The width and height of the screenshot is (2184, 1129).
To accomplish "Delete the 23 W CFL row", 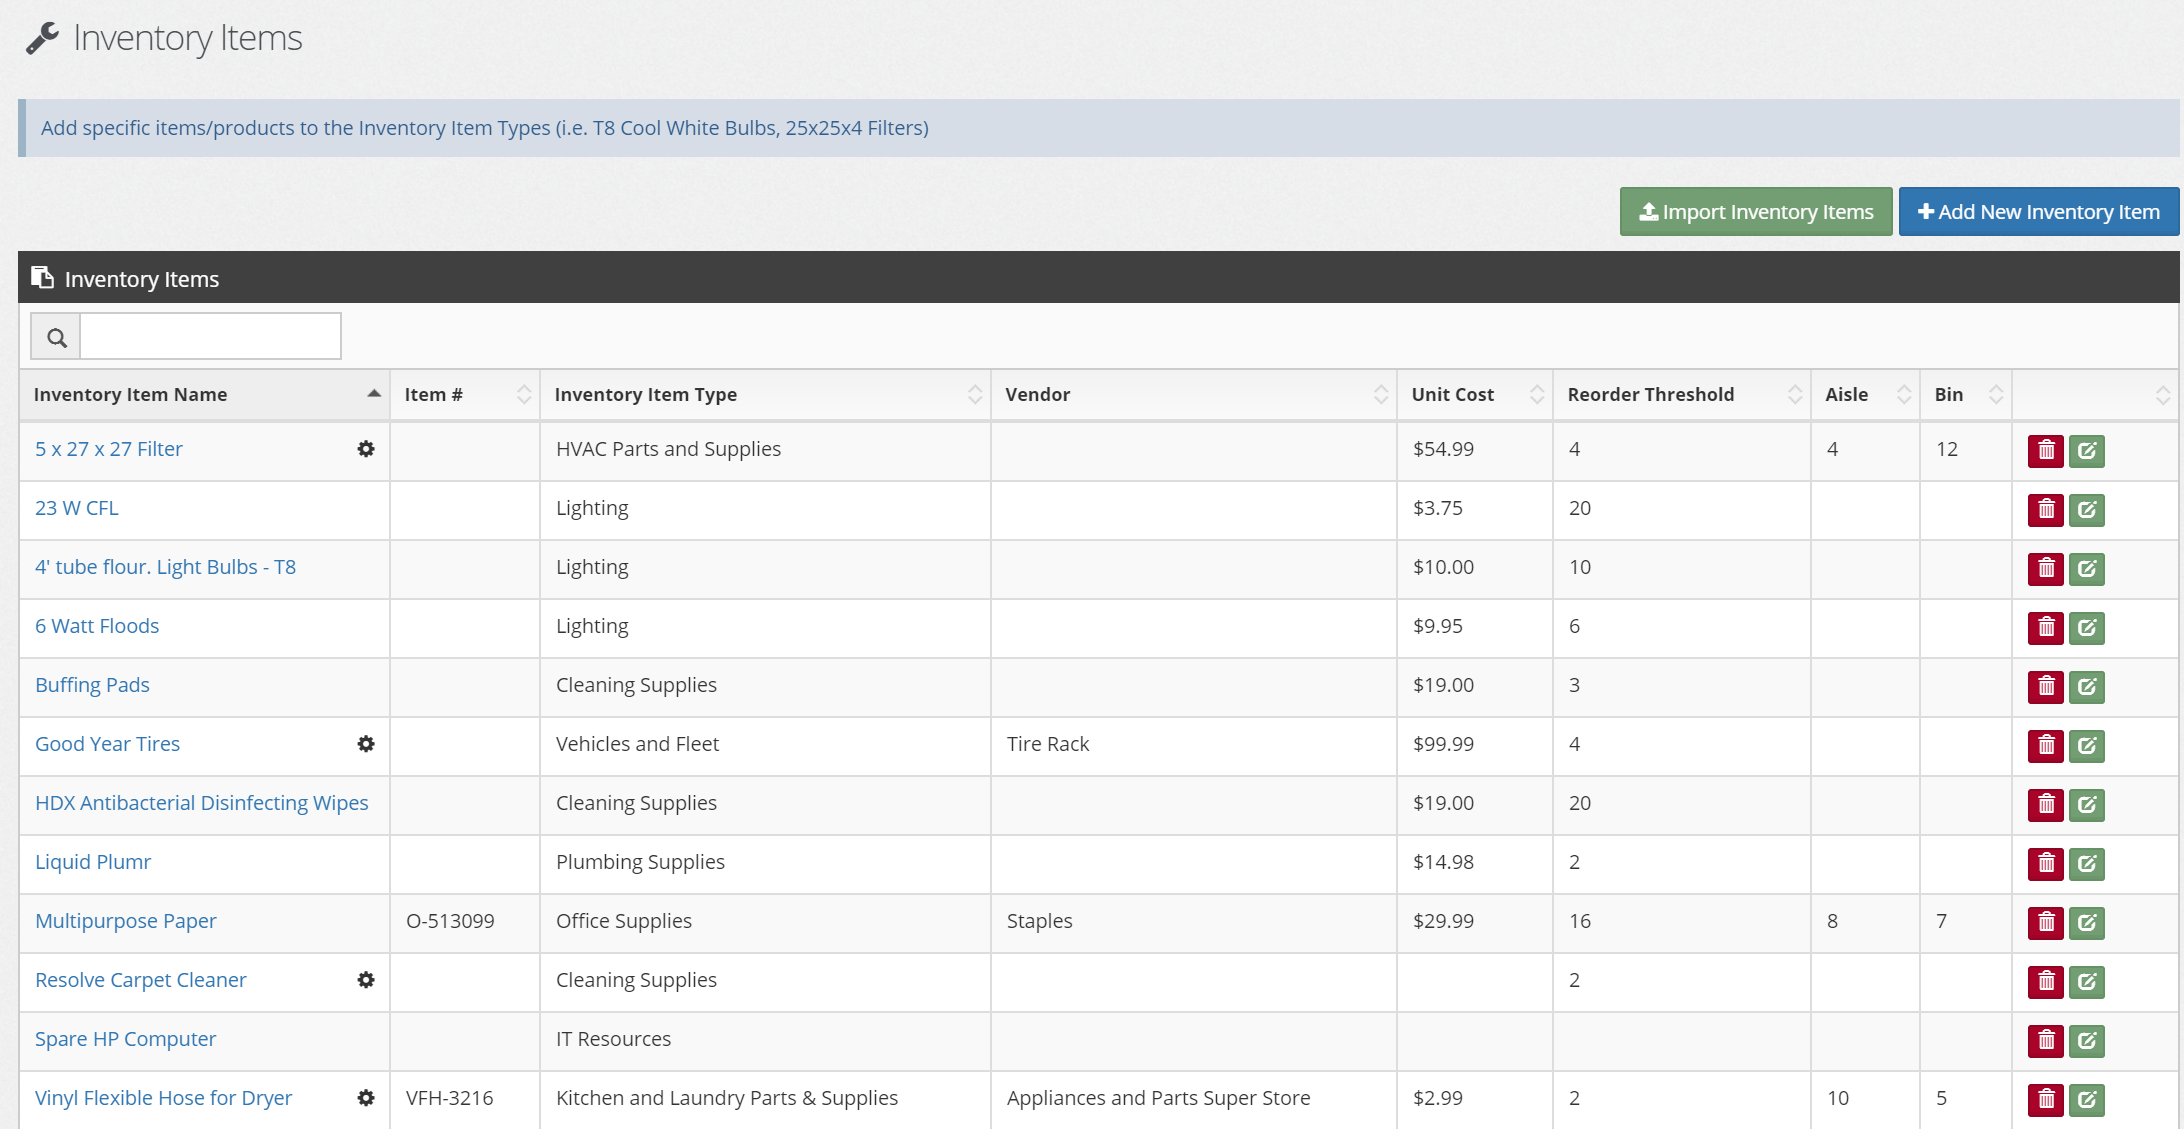I will click(x=2045, y=510).
